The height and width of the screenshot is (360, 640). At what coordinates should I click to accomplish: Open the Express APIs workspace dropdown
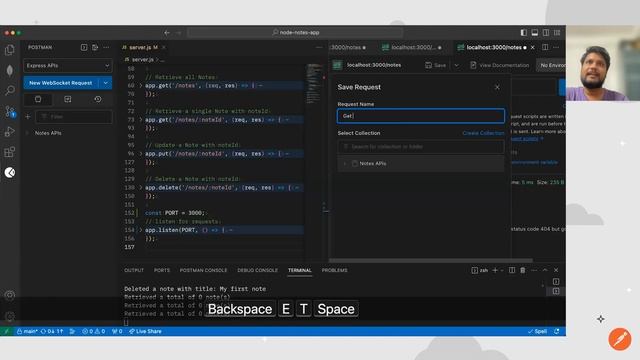click(x=68, y=65)
